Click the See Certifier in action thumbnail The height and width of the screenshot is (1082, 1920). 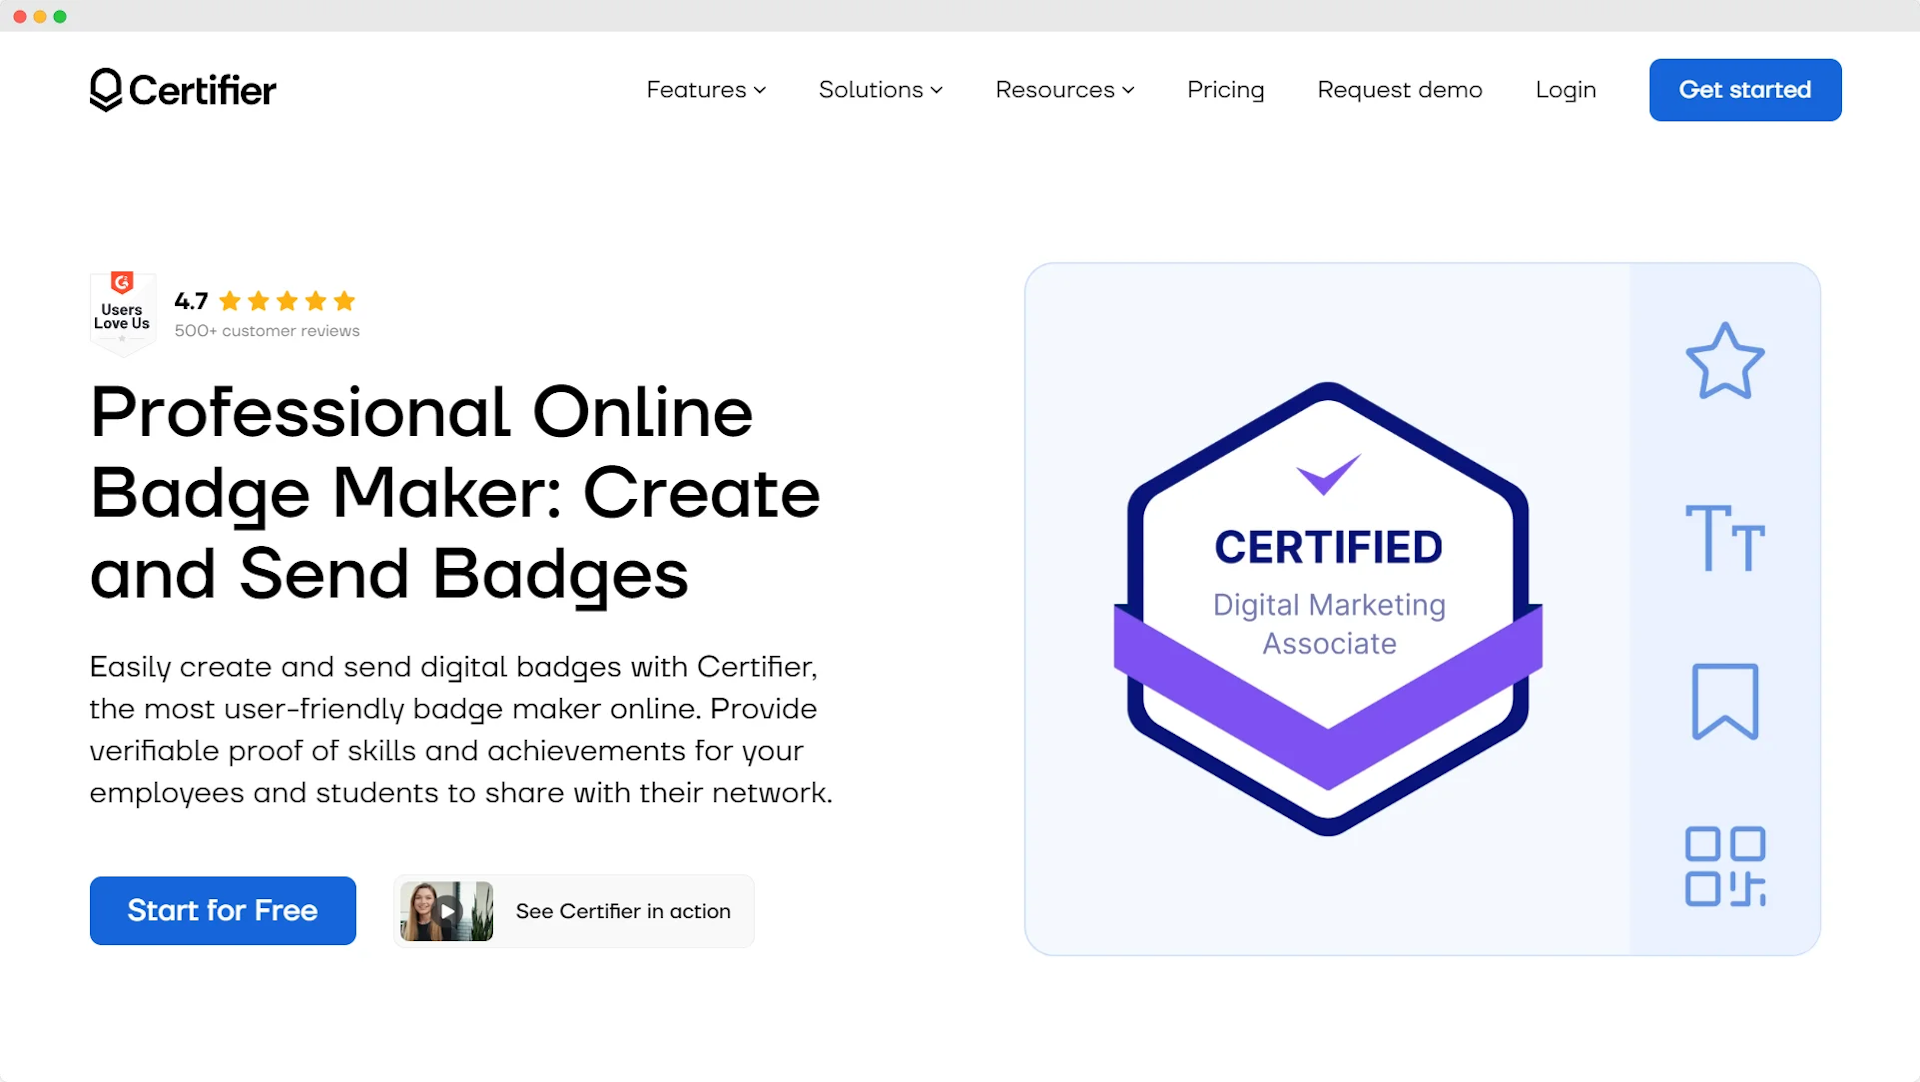(448, 909)
